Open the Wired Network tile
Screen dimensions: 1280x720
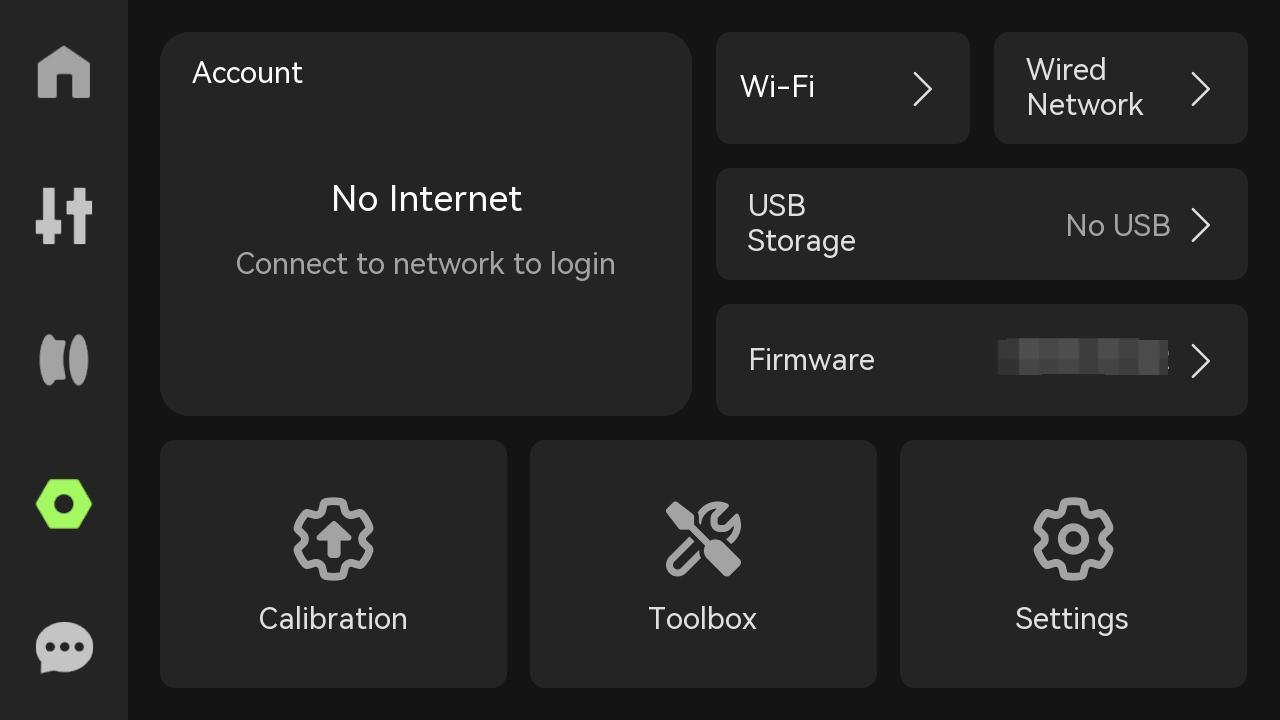[1121, 88]
